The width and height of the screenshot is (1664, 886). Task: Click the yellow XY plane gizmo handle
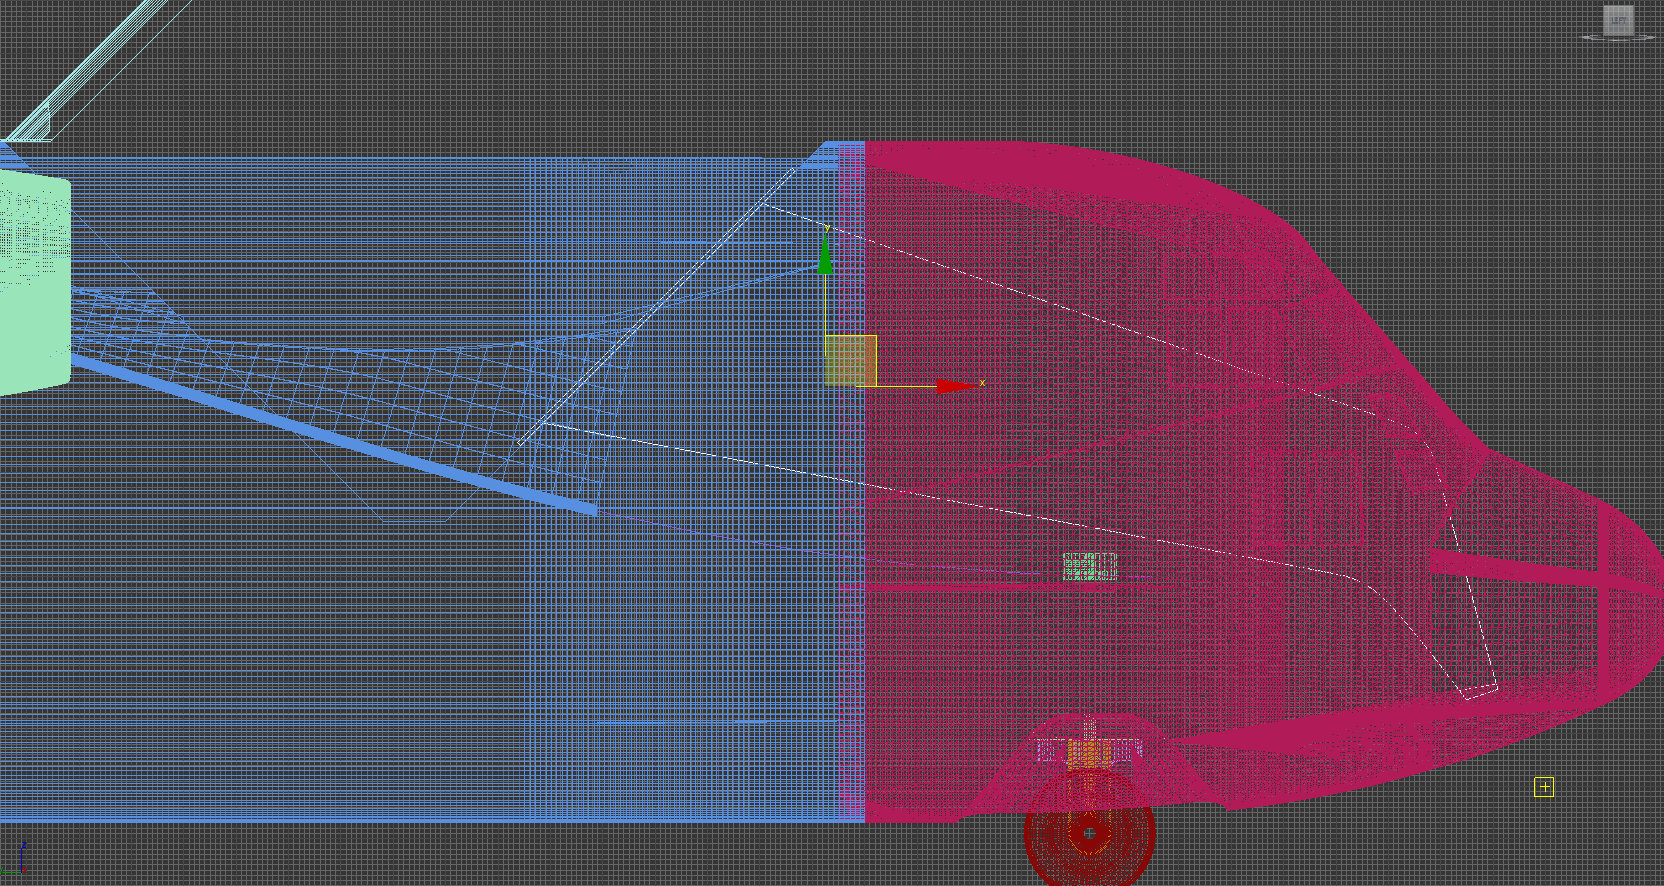pyautogui.click(x=851, y=360)
